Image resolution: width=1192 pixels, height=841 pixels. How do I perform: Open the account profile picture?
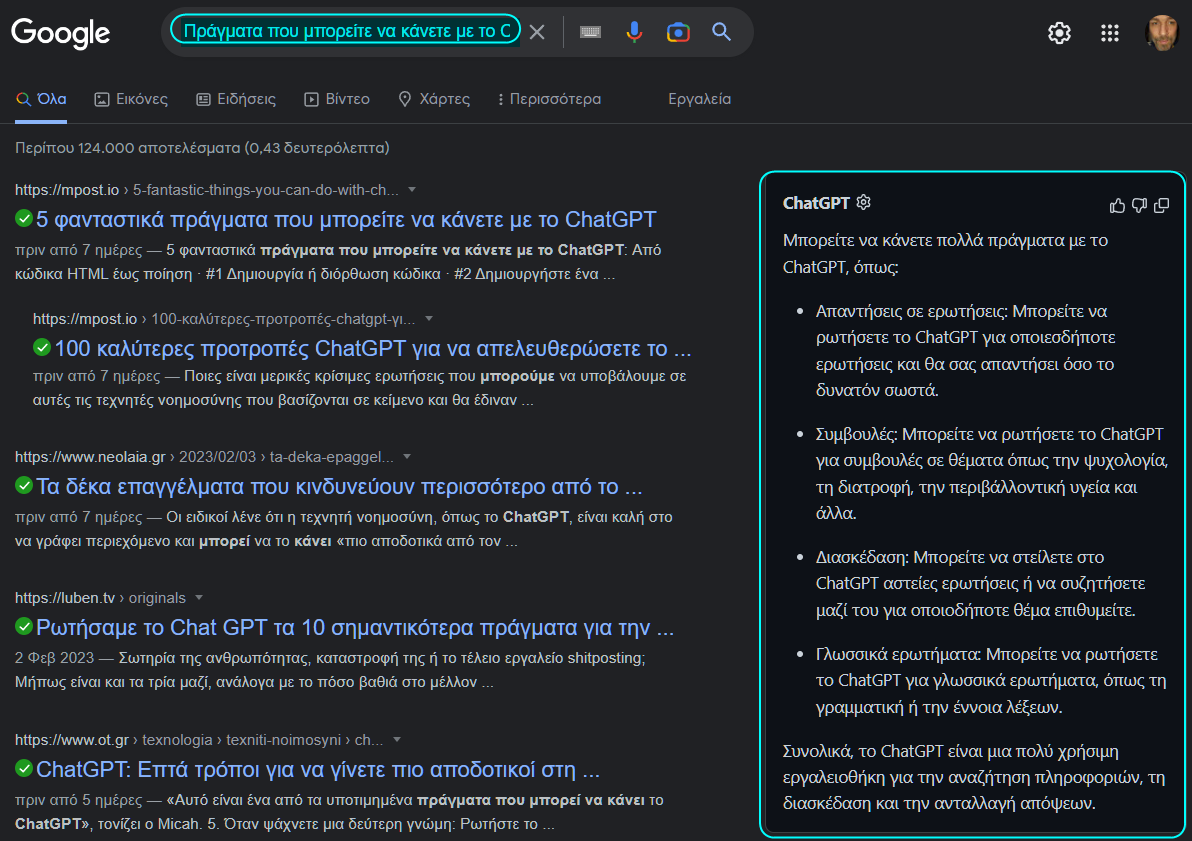point(1162,33)
